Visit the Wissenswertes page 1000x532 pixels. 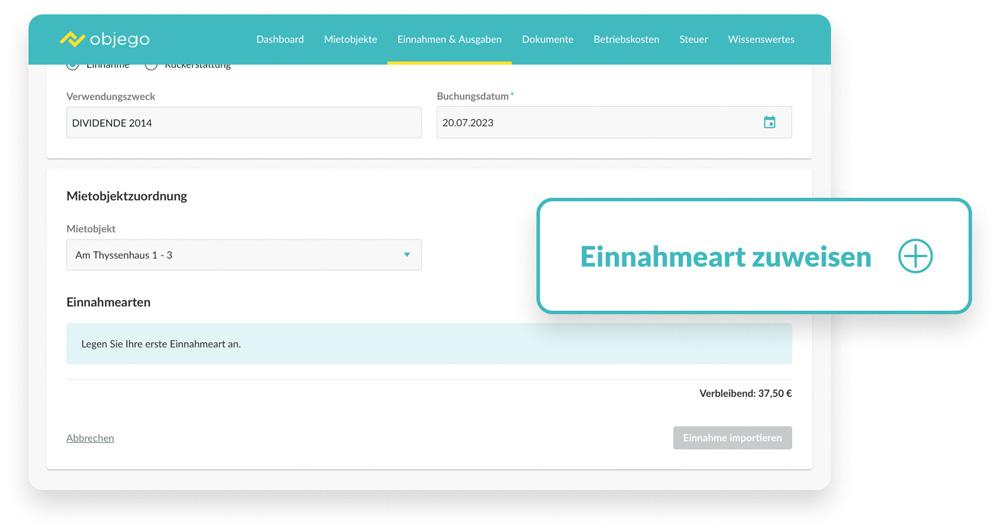point(761,39)
